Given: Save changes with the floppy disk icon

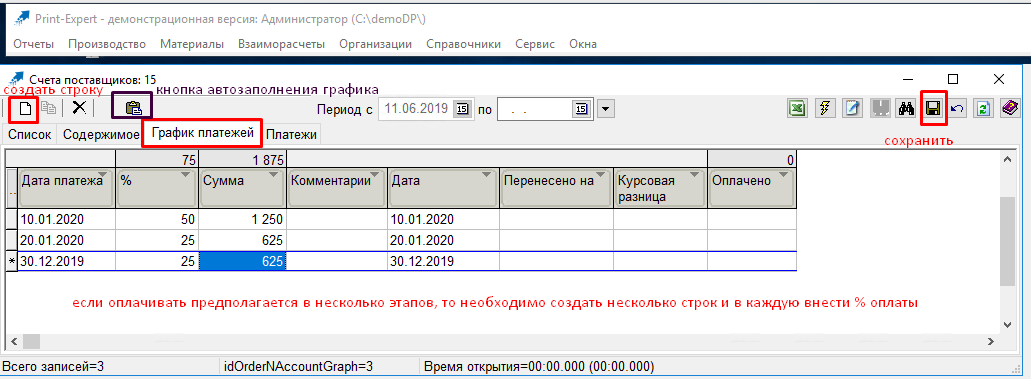Looking at the screenshot, I should (934, 109).
